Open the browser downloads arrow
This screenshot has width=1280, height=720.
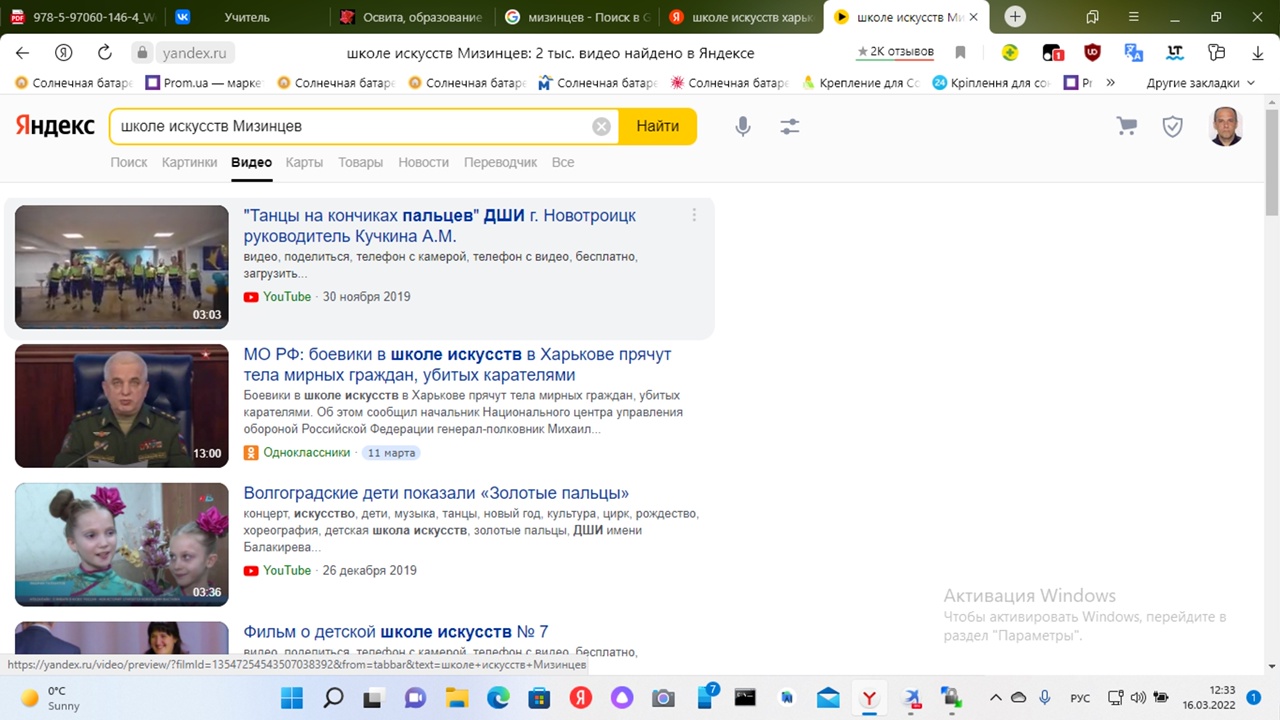coord(1257,53)
